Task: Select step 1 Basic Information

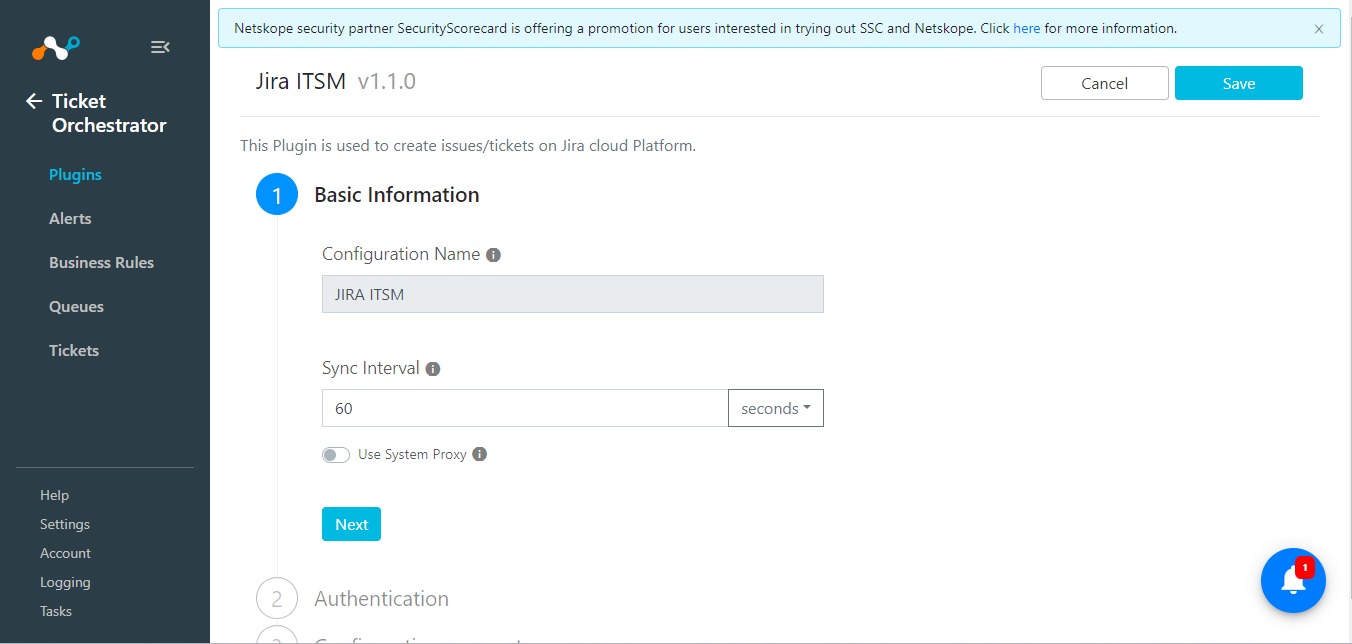Action: click(277, 195)
